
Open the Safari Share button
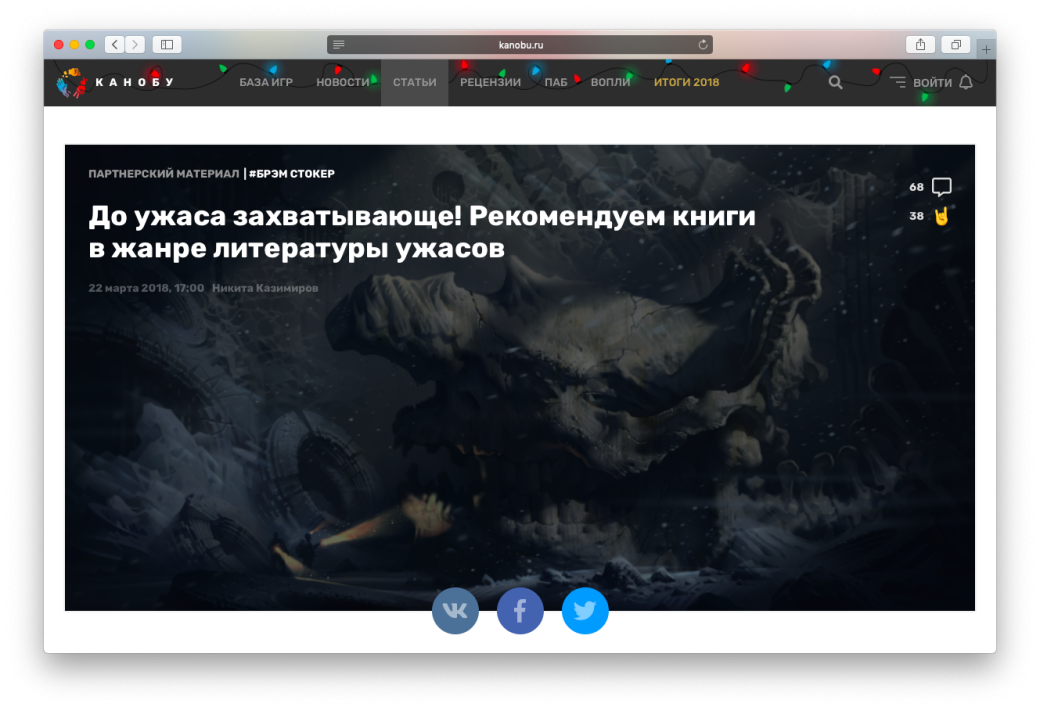[921, 44]
